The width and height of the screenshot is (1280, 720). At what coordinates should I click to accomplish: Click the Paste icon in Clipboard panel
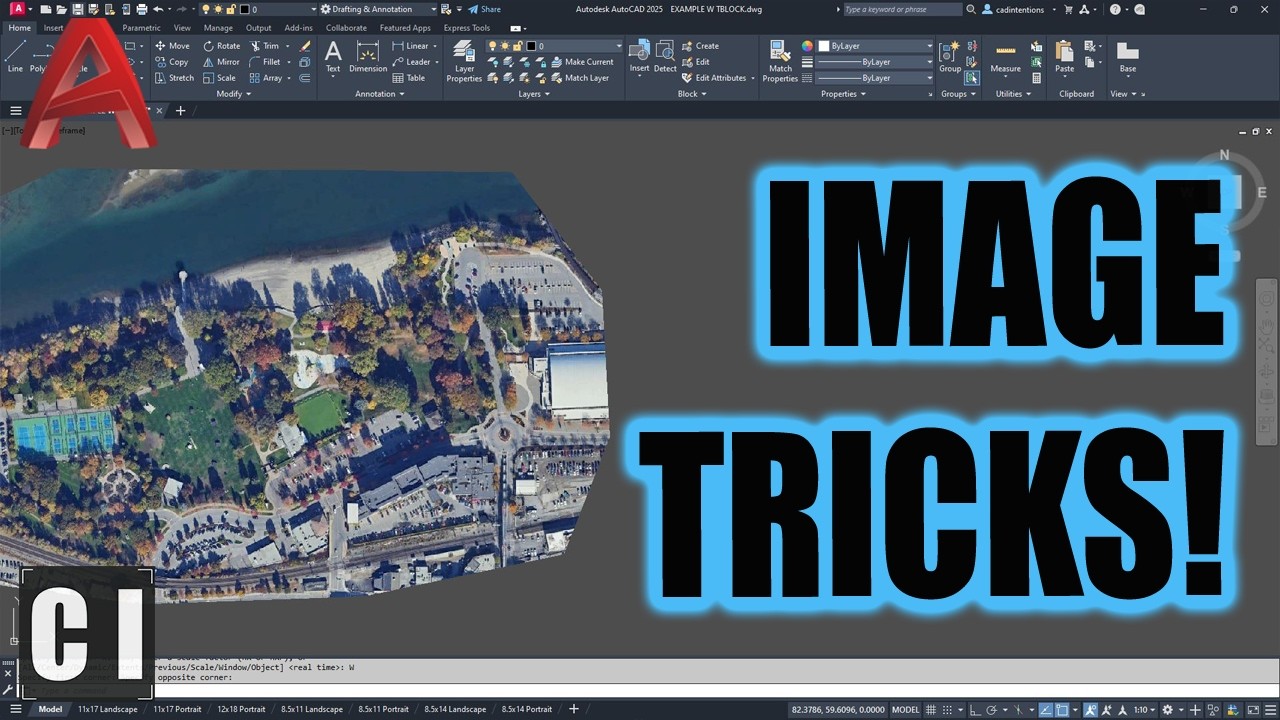pyautogui.click(x=1064, y=56)
